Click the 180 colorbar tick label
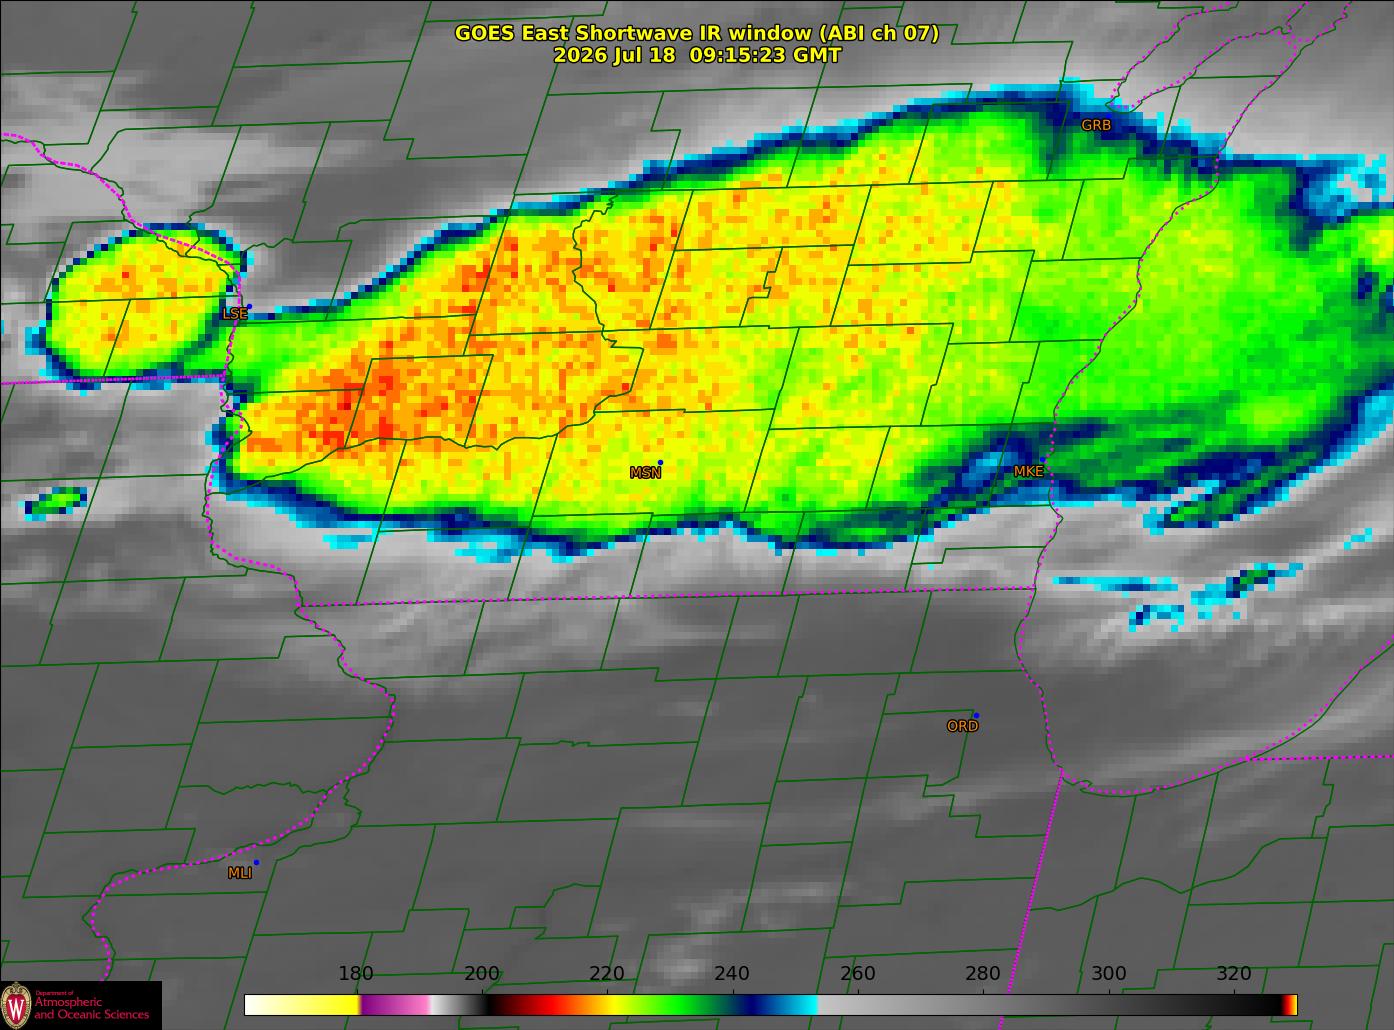Viewport: 1394px width, 1030px height. [356, 974]
